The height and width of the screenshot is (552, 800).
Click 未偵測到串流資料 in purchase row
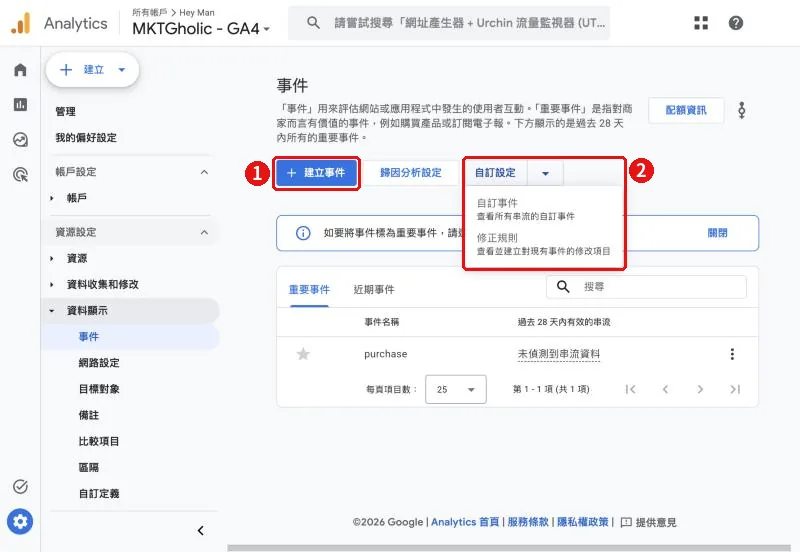point(559,354)
